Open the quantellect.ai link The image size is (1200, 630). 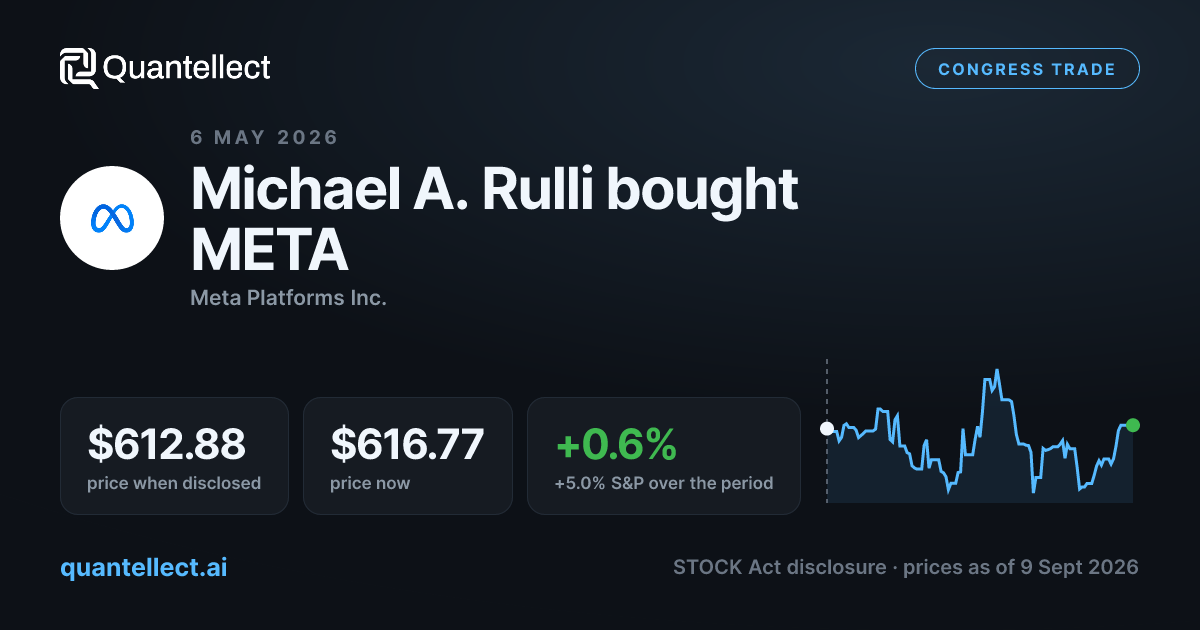tap(144, 568)
